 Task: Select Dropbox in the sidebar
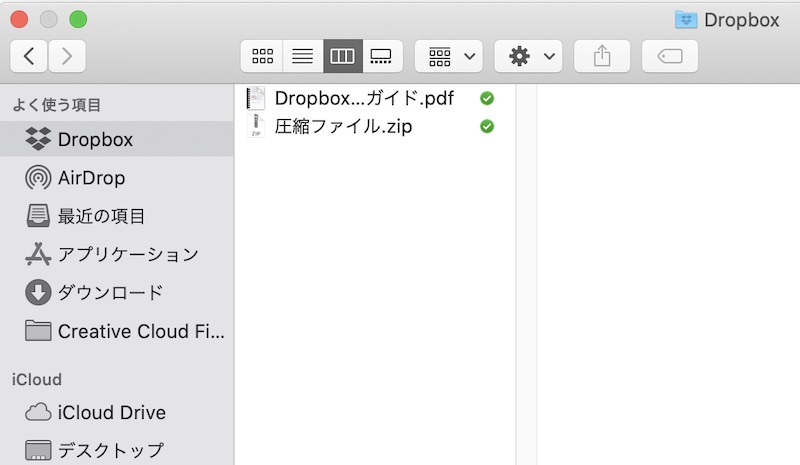(x=117, y=139)
